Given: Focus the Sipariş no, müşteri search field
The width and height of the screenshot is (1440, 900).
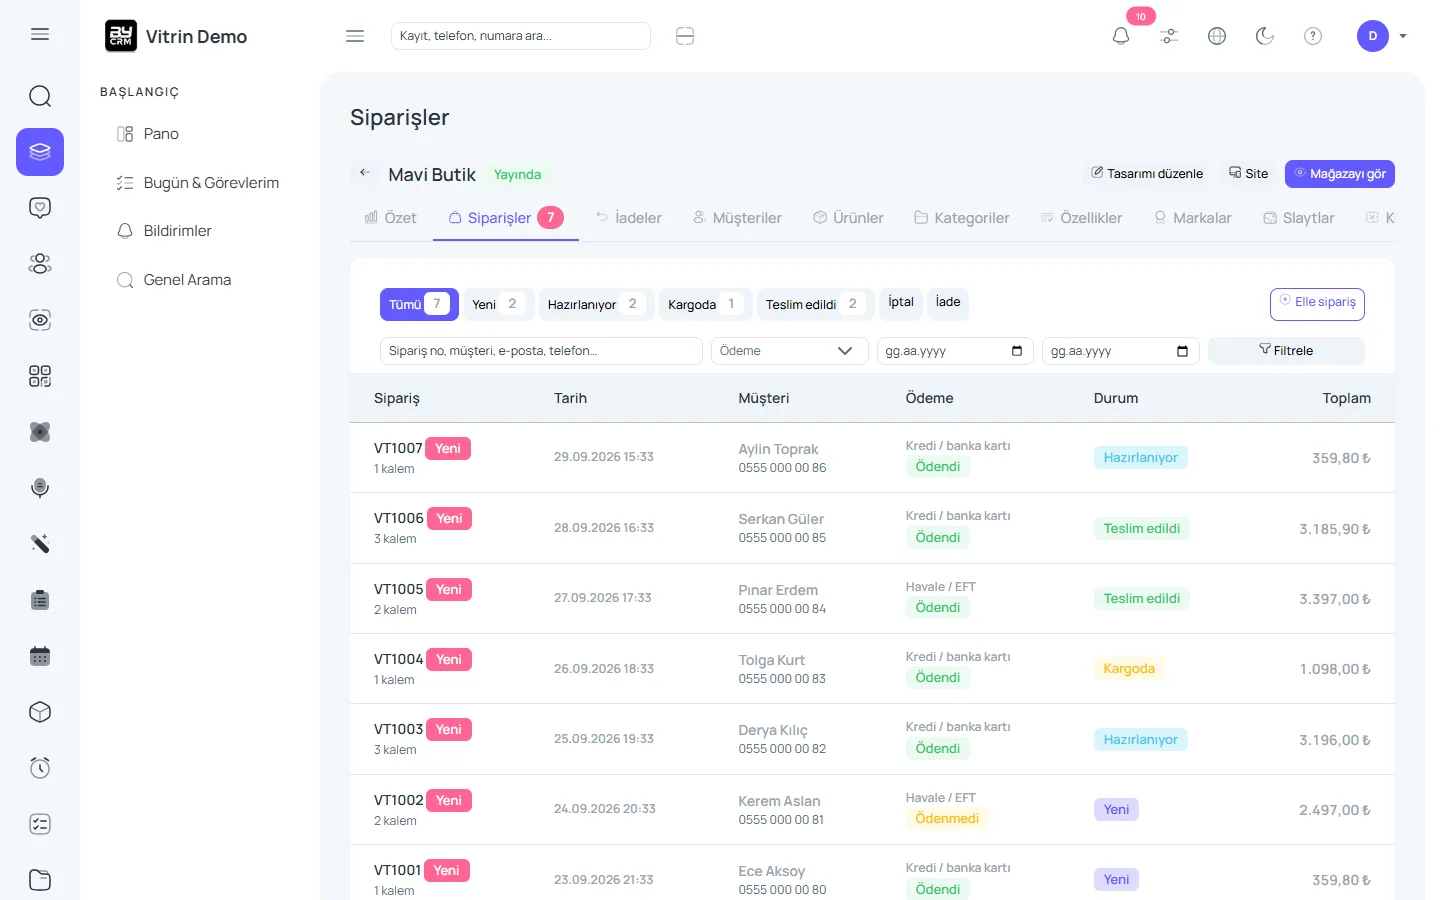Looking at the screenshot, I should coord(541,351).
